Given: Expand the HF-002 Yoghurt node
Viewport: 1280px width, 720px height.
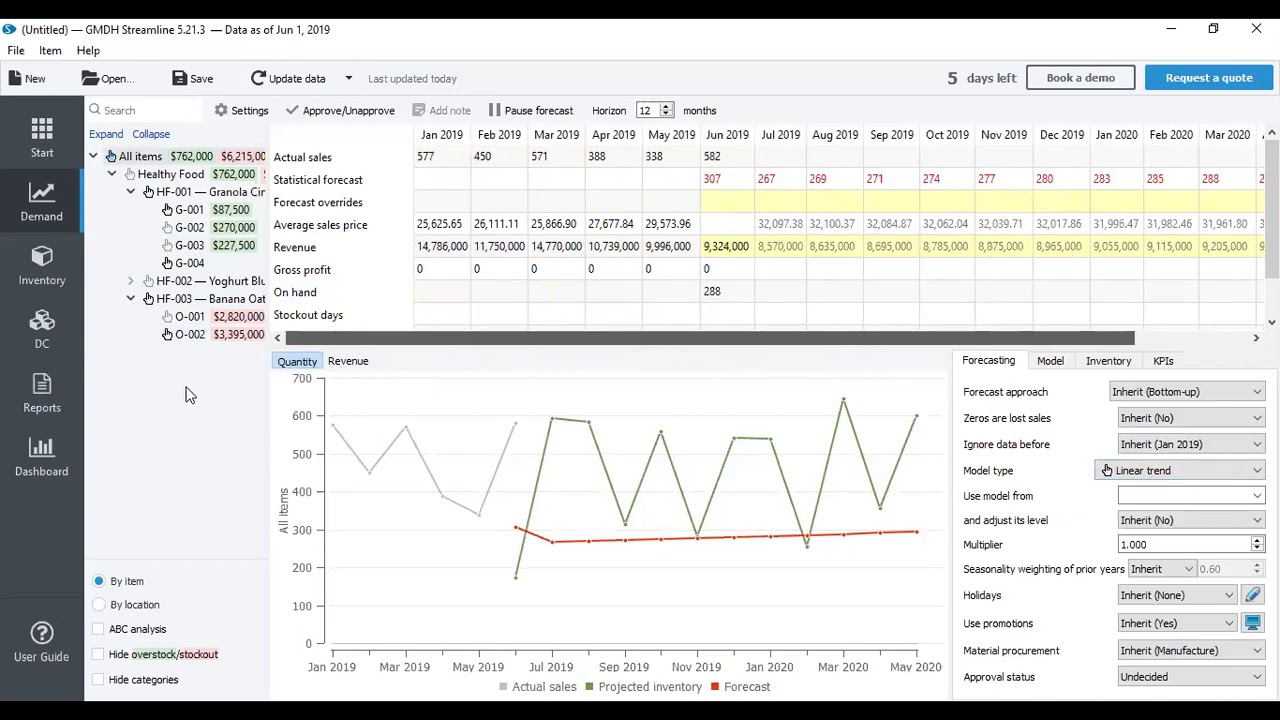Looking at the screenshot, I should (131, 281).
